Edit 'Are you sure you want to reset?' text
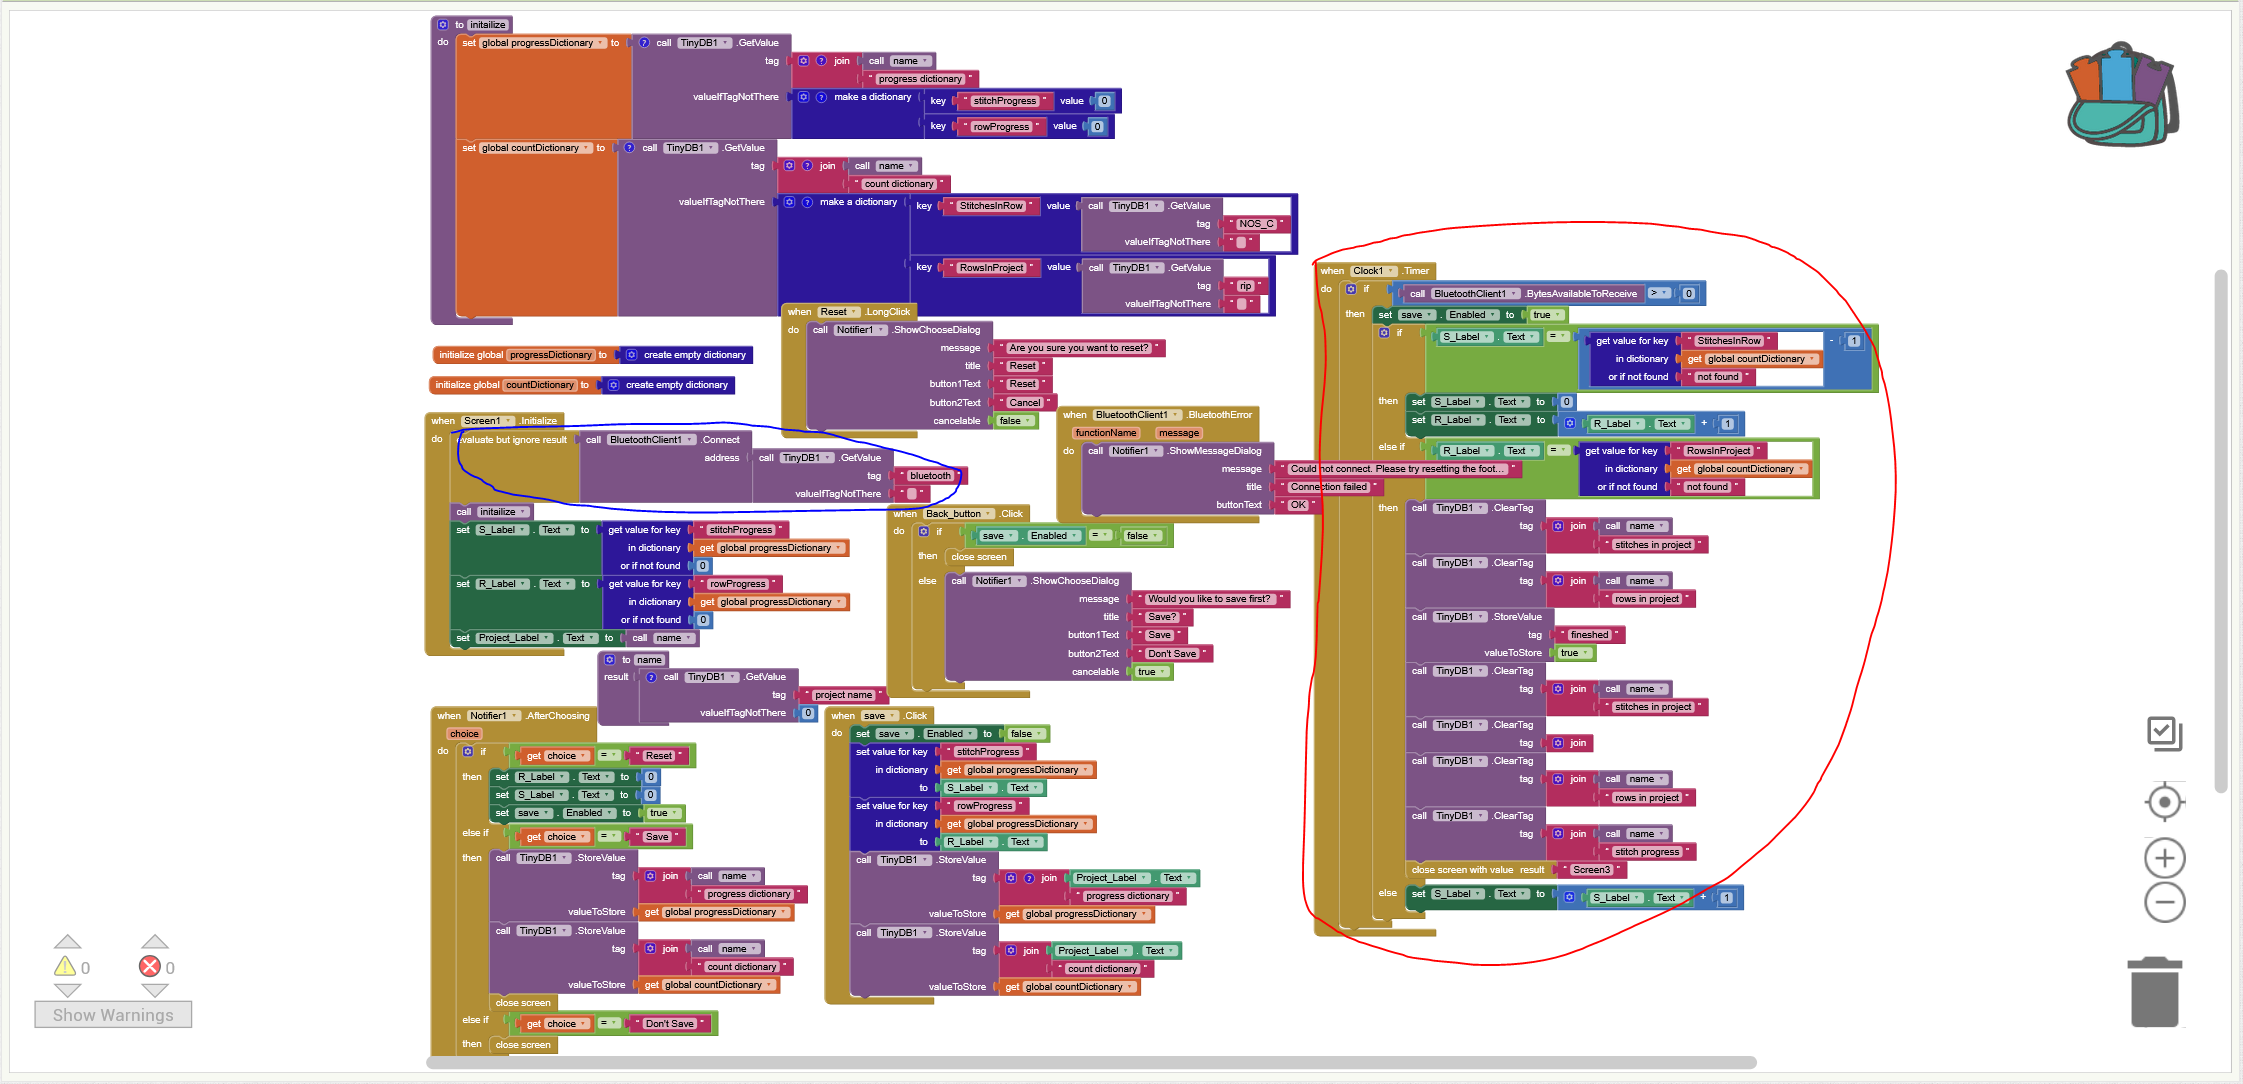This screenshot has width=2243, height=1084. click(x=1078, y=348)
